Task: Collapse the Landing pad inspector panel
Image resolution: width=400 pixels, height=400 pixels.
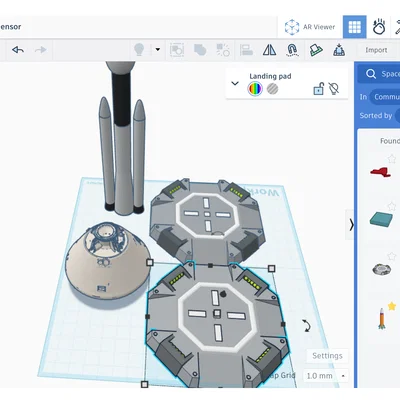Action: 235,83
